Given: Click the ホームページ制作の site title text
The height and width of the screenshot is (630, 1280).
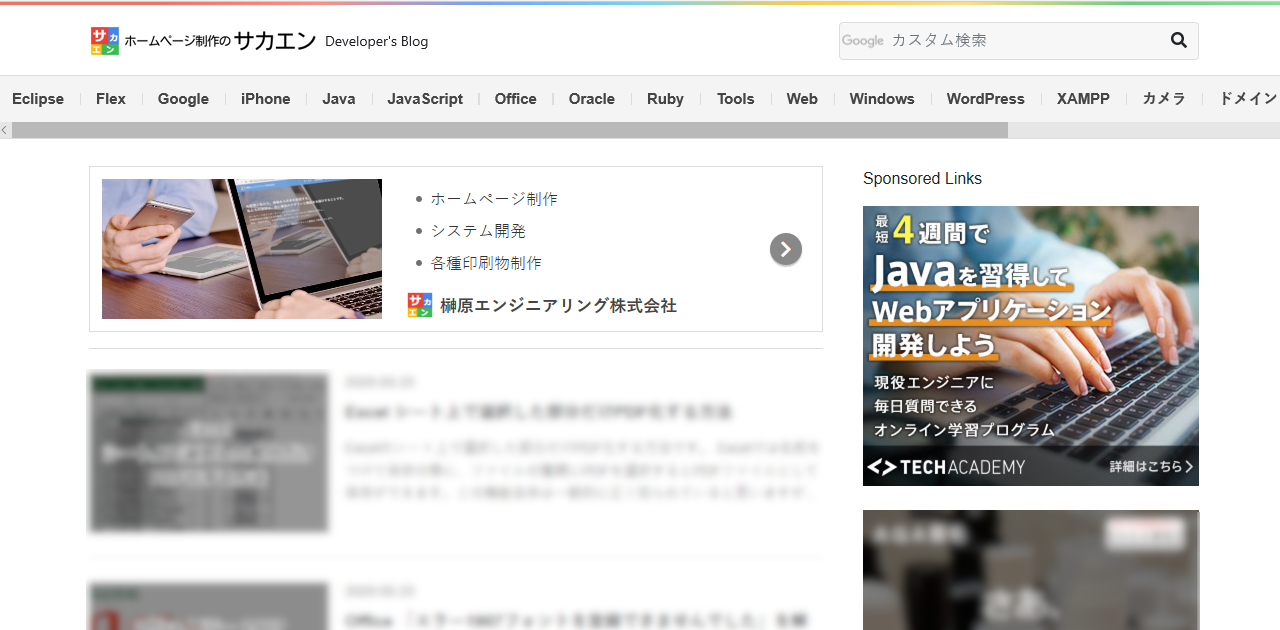Looking at the screenshot, I should point(177,41).
